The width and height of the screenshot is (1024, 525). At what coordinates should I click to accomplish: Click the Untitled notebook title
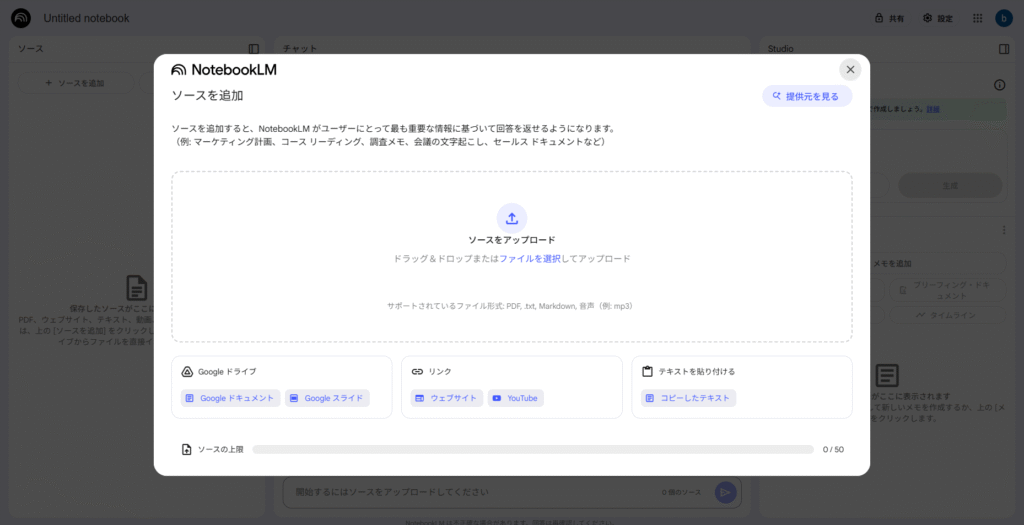pyautogui.click(x=86, y=18)
